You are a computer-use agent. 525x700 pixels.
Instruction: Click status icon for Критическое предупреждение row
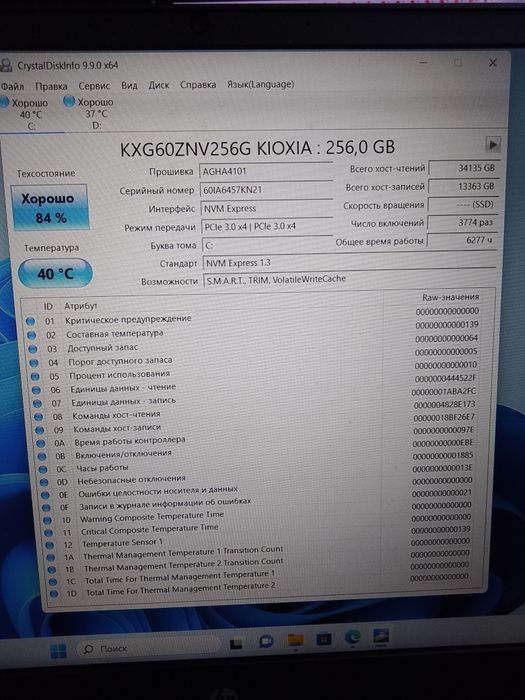click(x=30, y=321)
